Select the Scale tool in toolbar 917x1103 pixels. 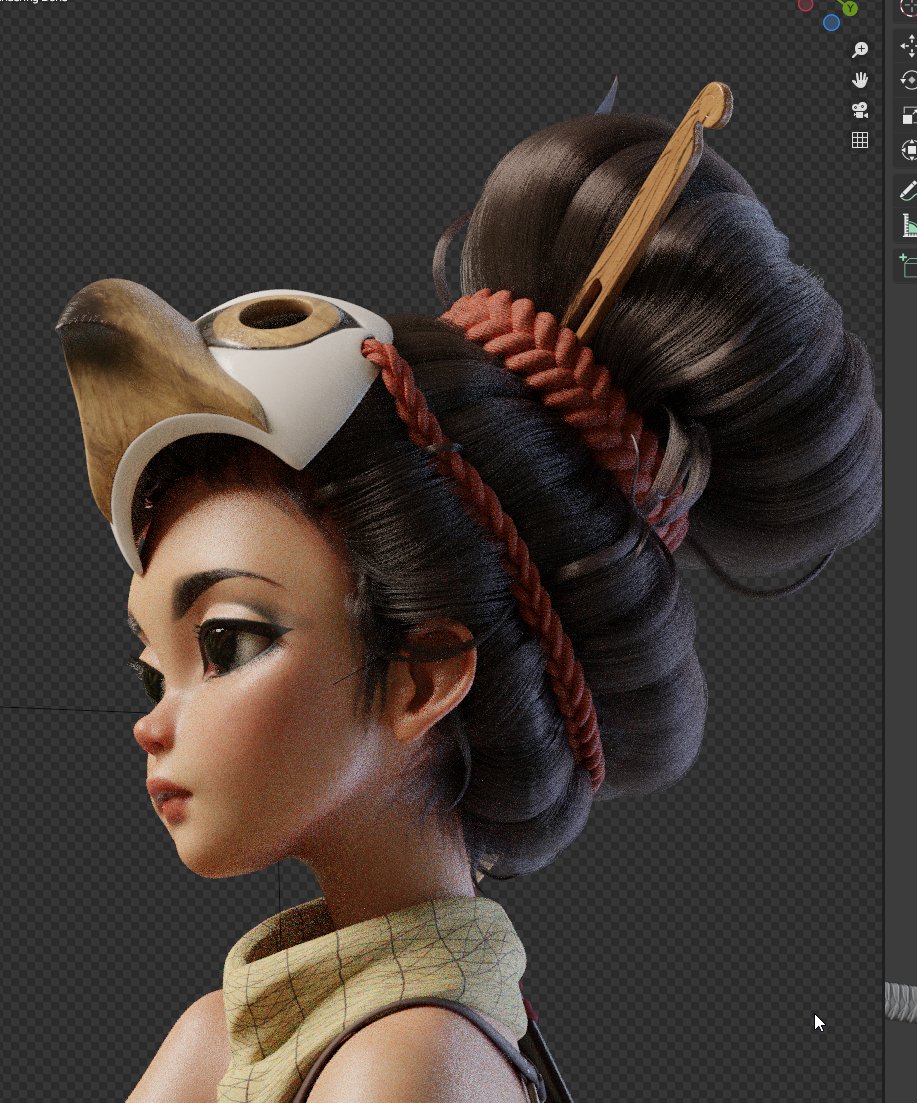click(x=909, y=115)
